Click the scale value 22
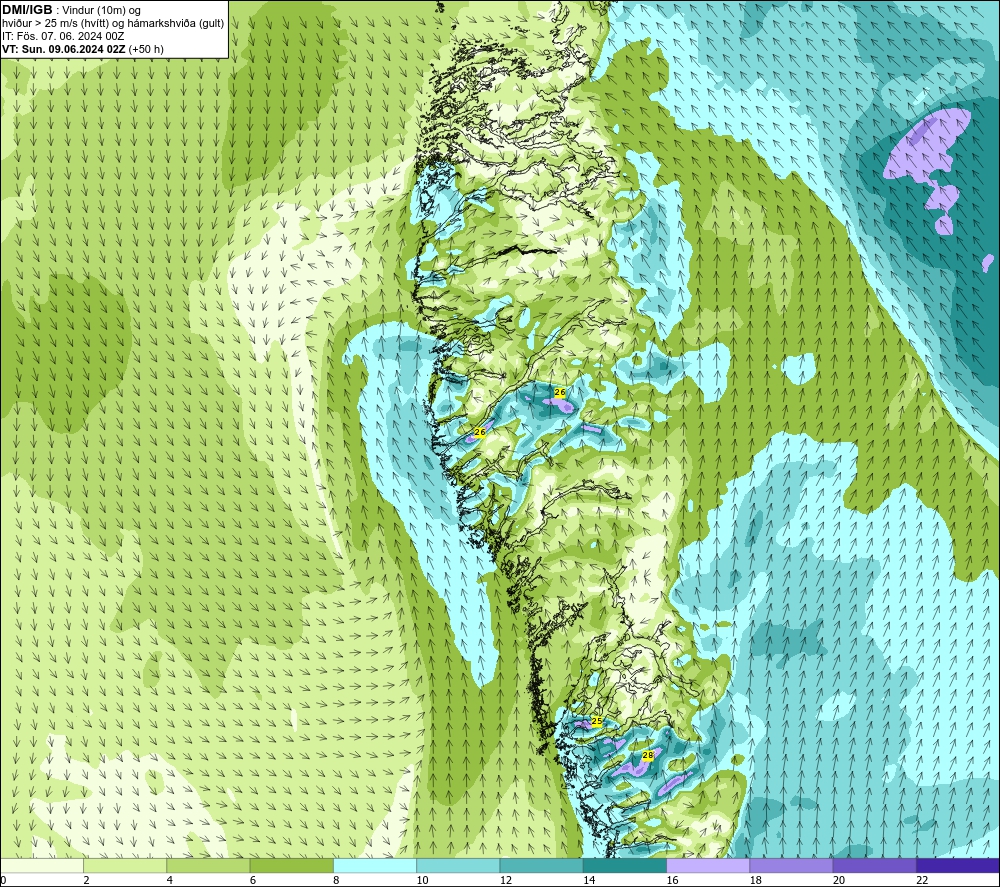Viewport: 1000px width, 887px height. pos(922,880)
